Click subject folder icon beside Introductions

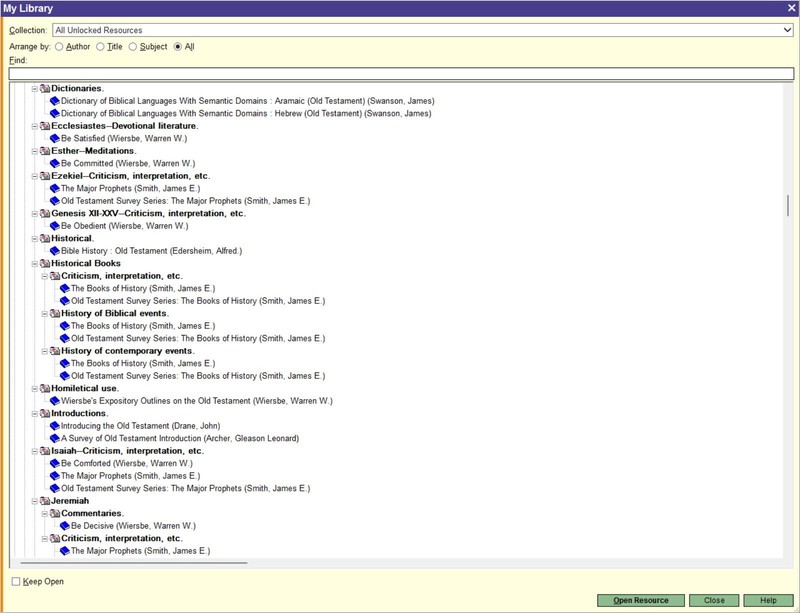45,413
